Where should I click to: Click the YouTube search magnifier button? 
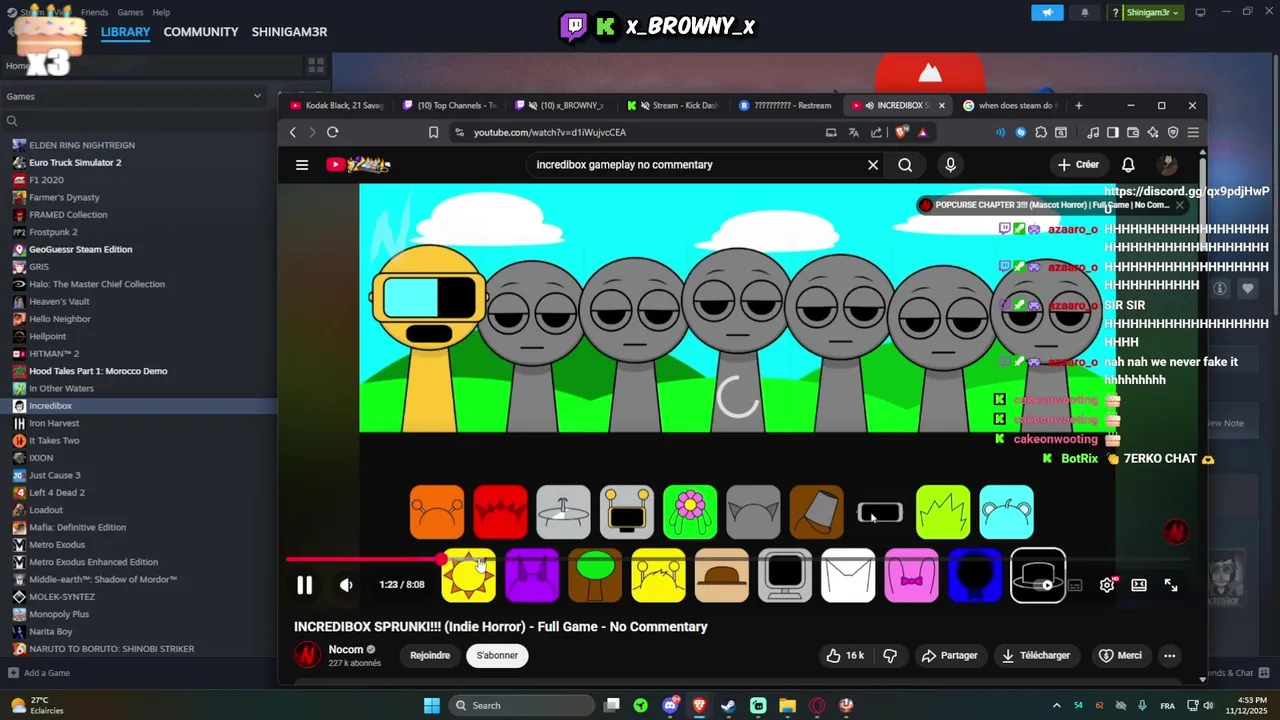(x=905, y=165)
